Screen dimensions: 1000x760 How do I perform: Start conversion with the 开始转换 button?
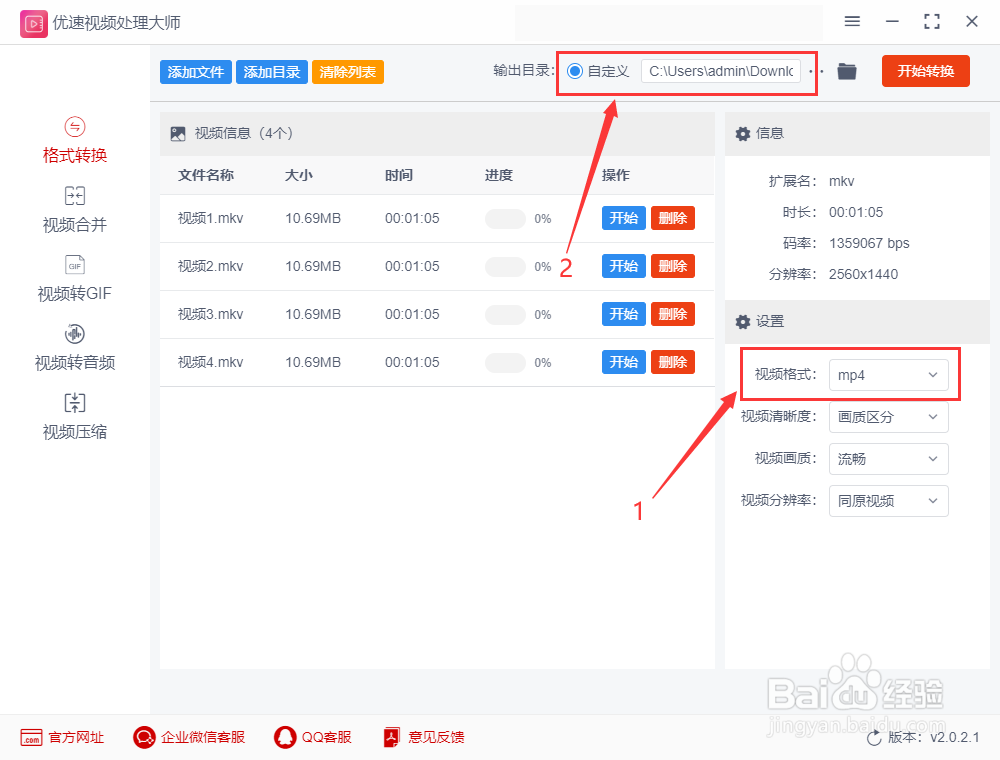pyautogui.click(x=925, y=71)
